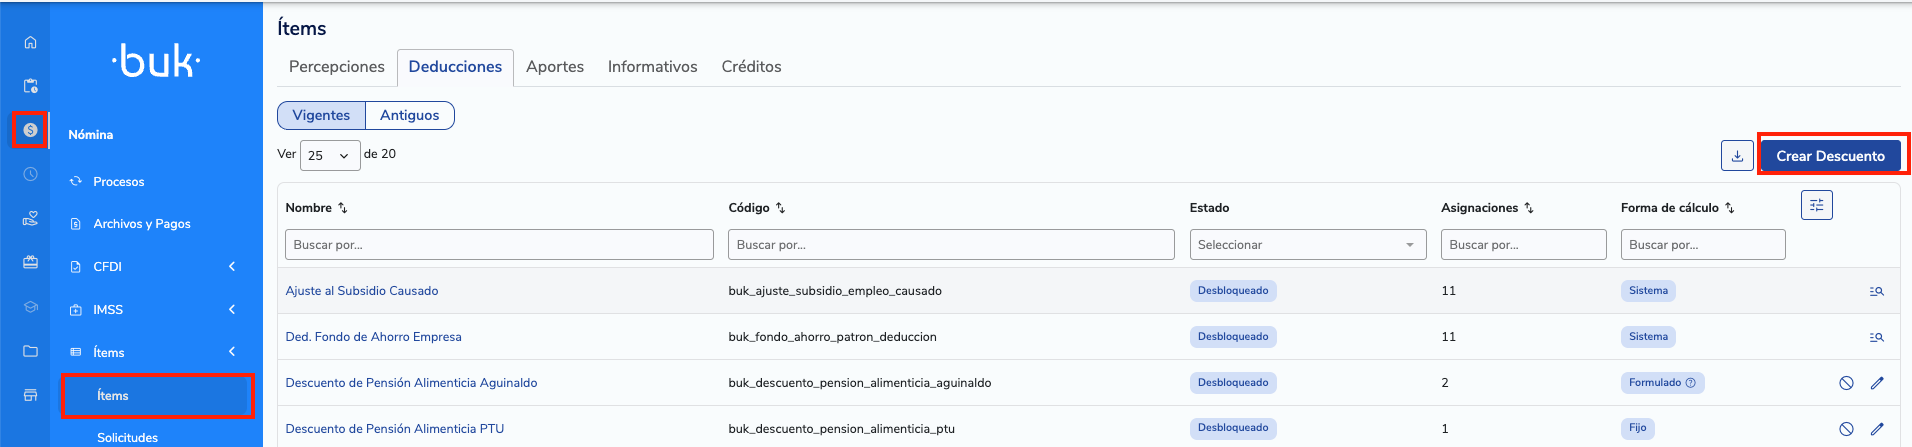
Task: Switch to the Vigentes filter
Action: (321, 115)
